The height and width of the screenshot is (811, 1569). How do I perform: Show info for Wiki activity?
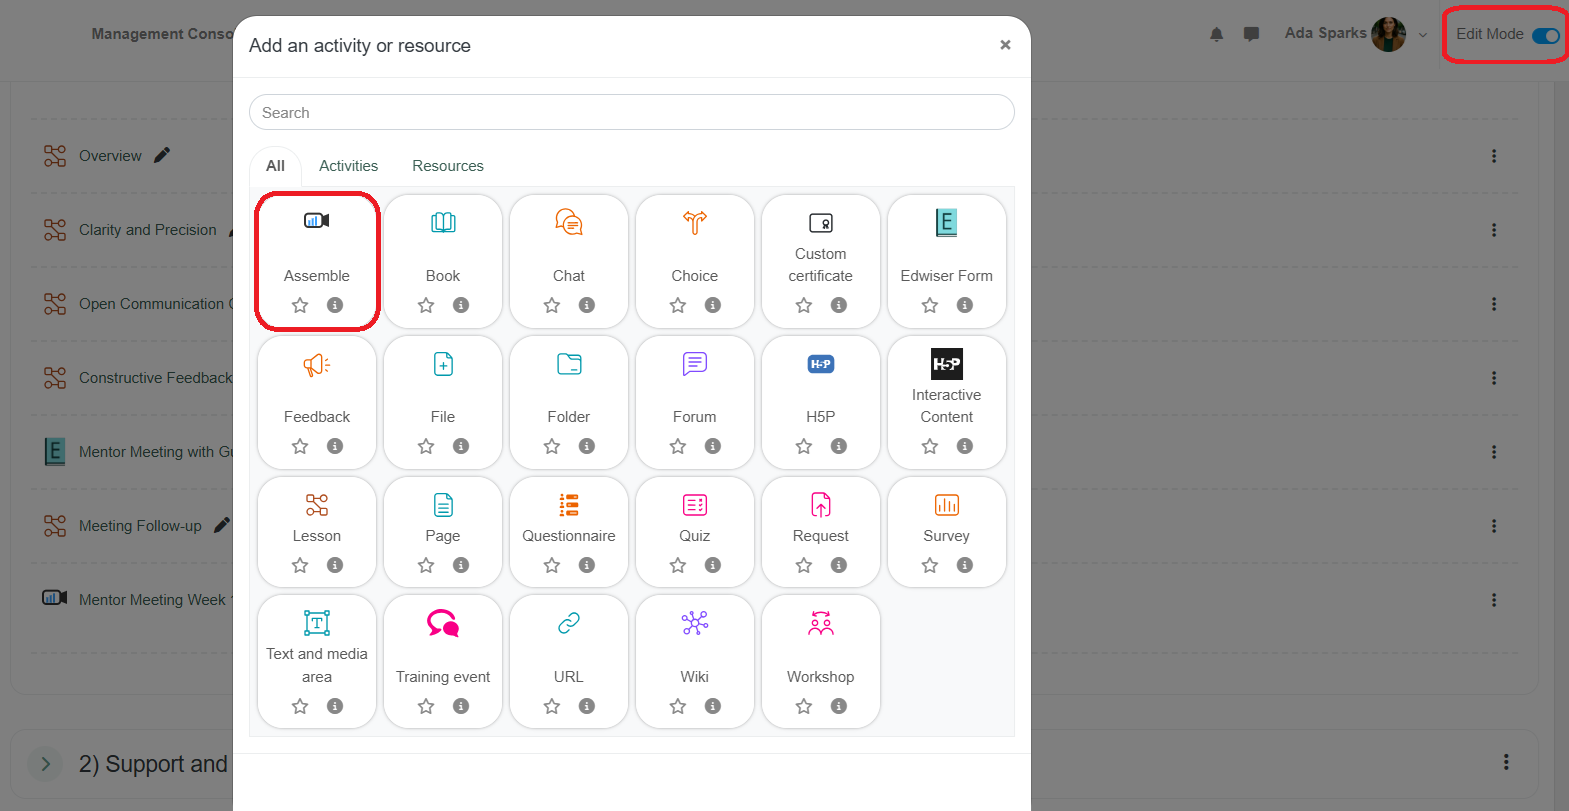[713, 706]
